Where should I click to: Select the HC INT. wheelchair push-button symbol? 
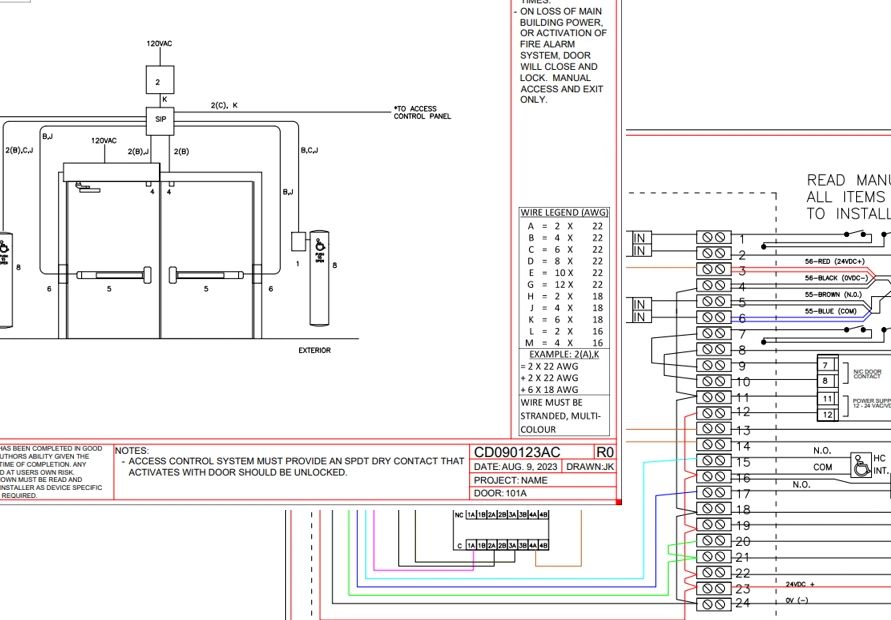(858, 464)
